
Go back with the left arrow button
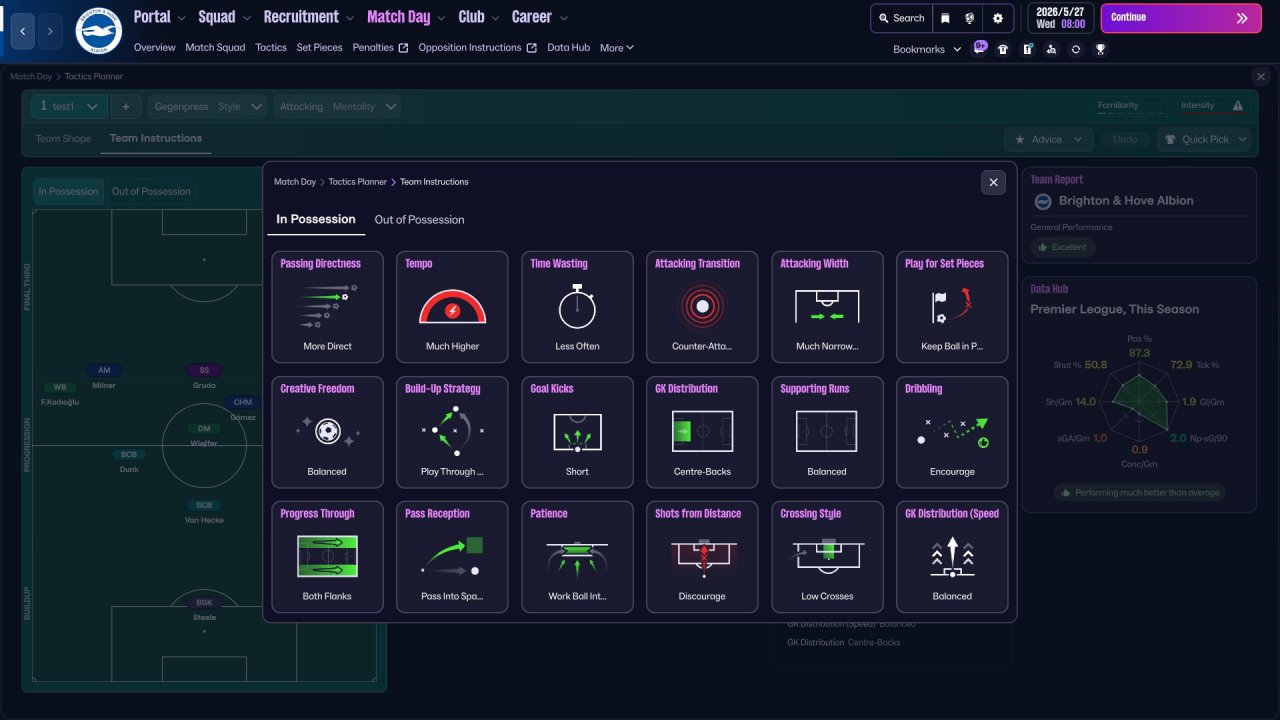[x=23, y=31]
